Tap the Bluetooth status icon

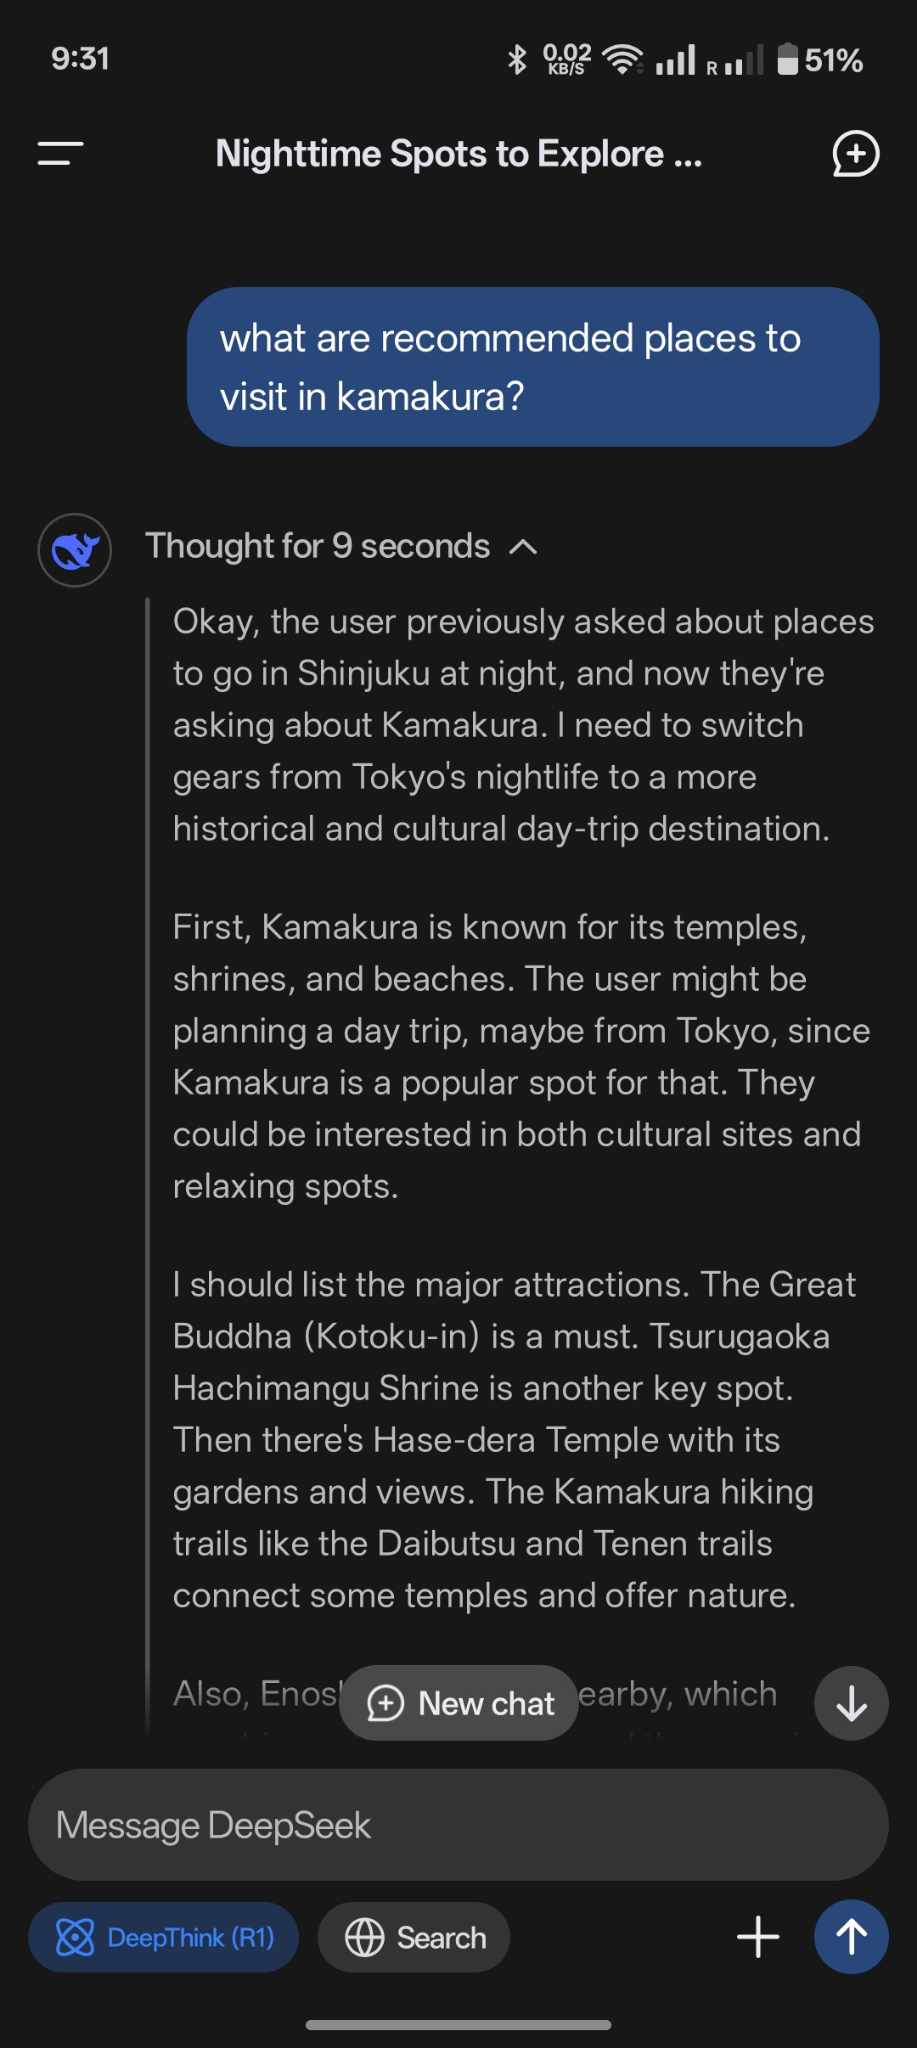(x=517, y=60)
